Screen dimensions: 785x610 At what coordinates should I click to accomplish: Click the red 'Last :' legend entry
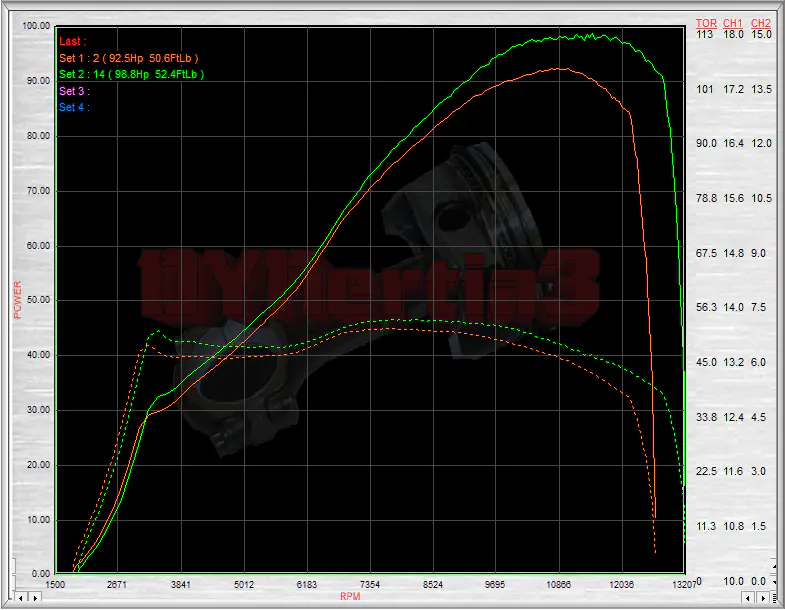pyautogui.click(x=73, y=41)
